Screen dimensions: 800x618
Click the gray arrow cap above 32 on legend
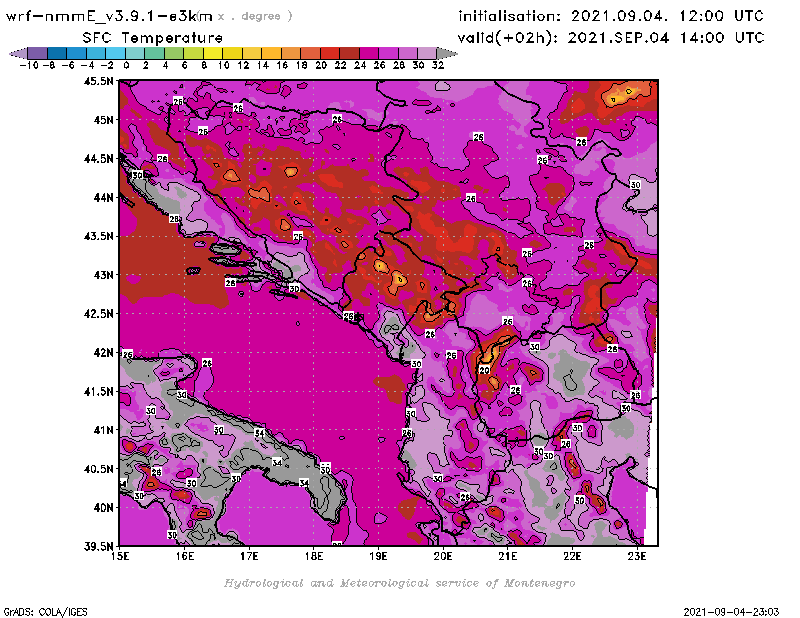click(x=447, y=53)
